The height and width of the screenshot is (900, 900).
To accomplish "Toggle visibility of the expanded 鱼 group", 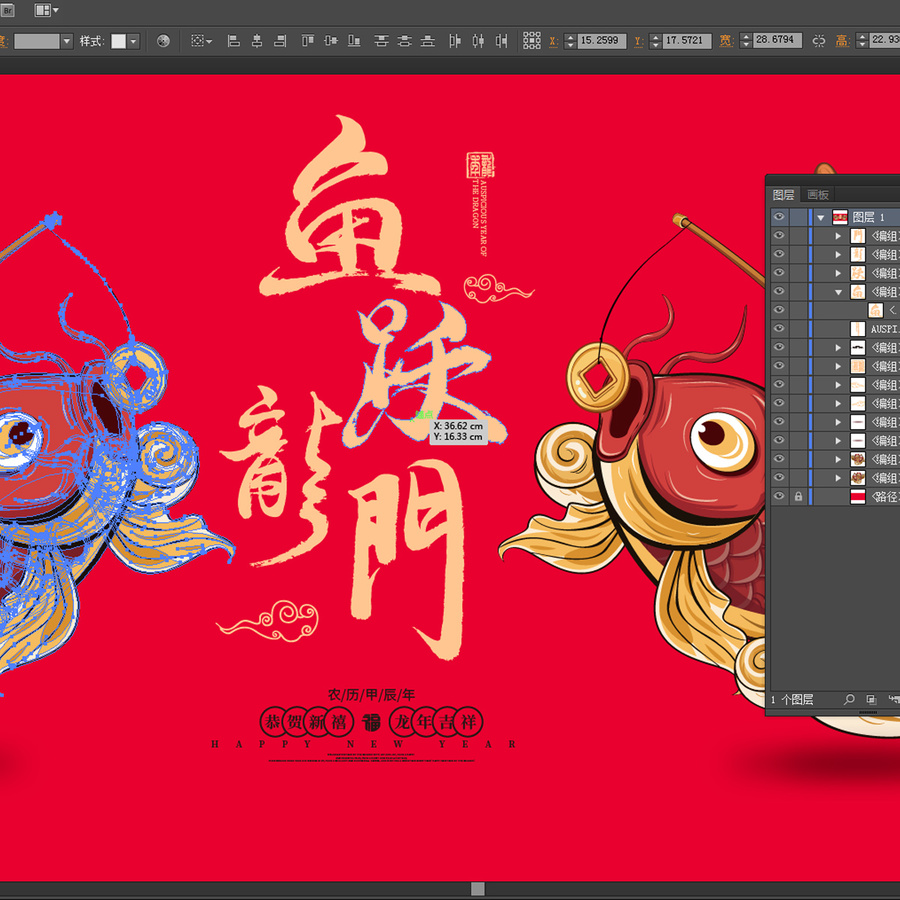I will click(779, 291).
